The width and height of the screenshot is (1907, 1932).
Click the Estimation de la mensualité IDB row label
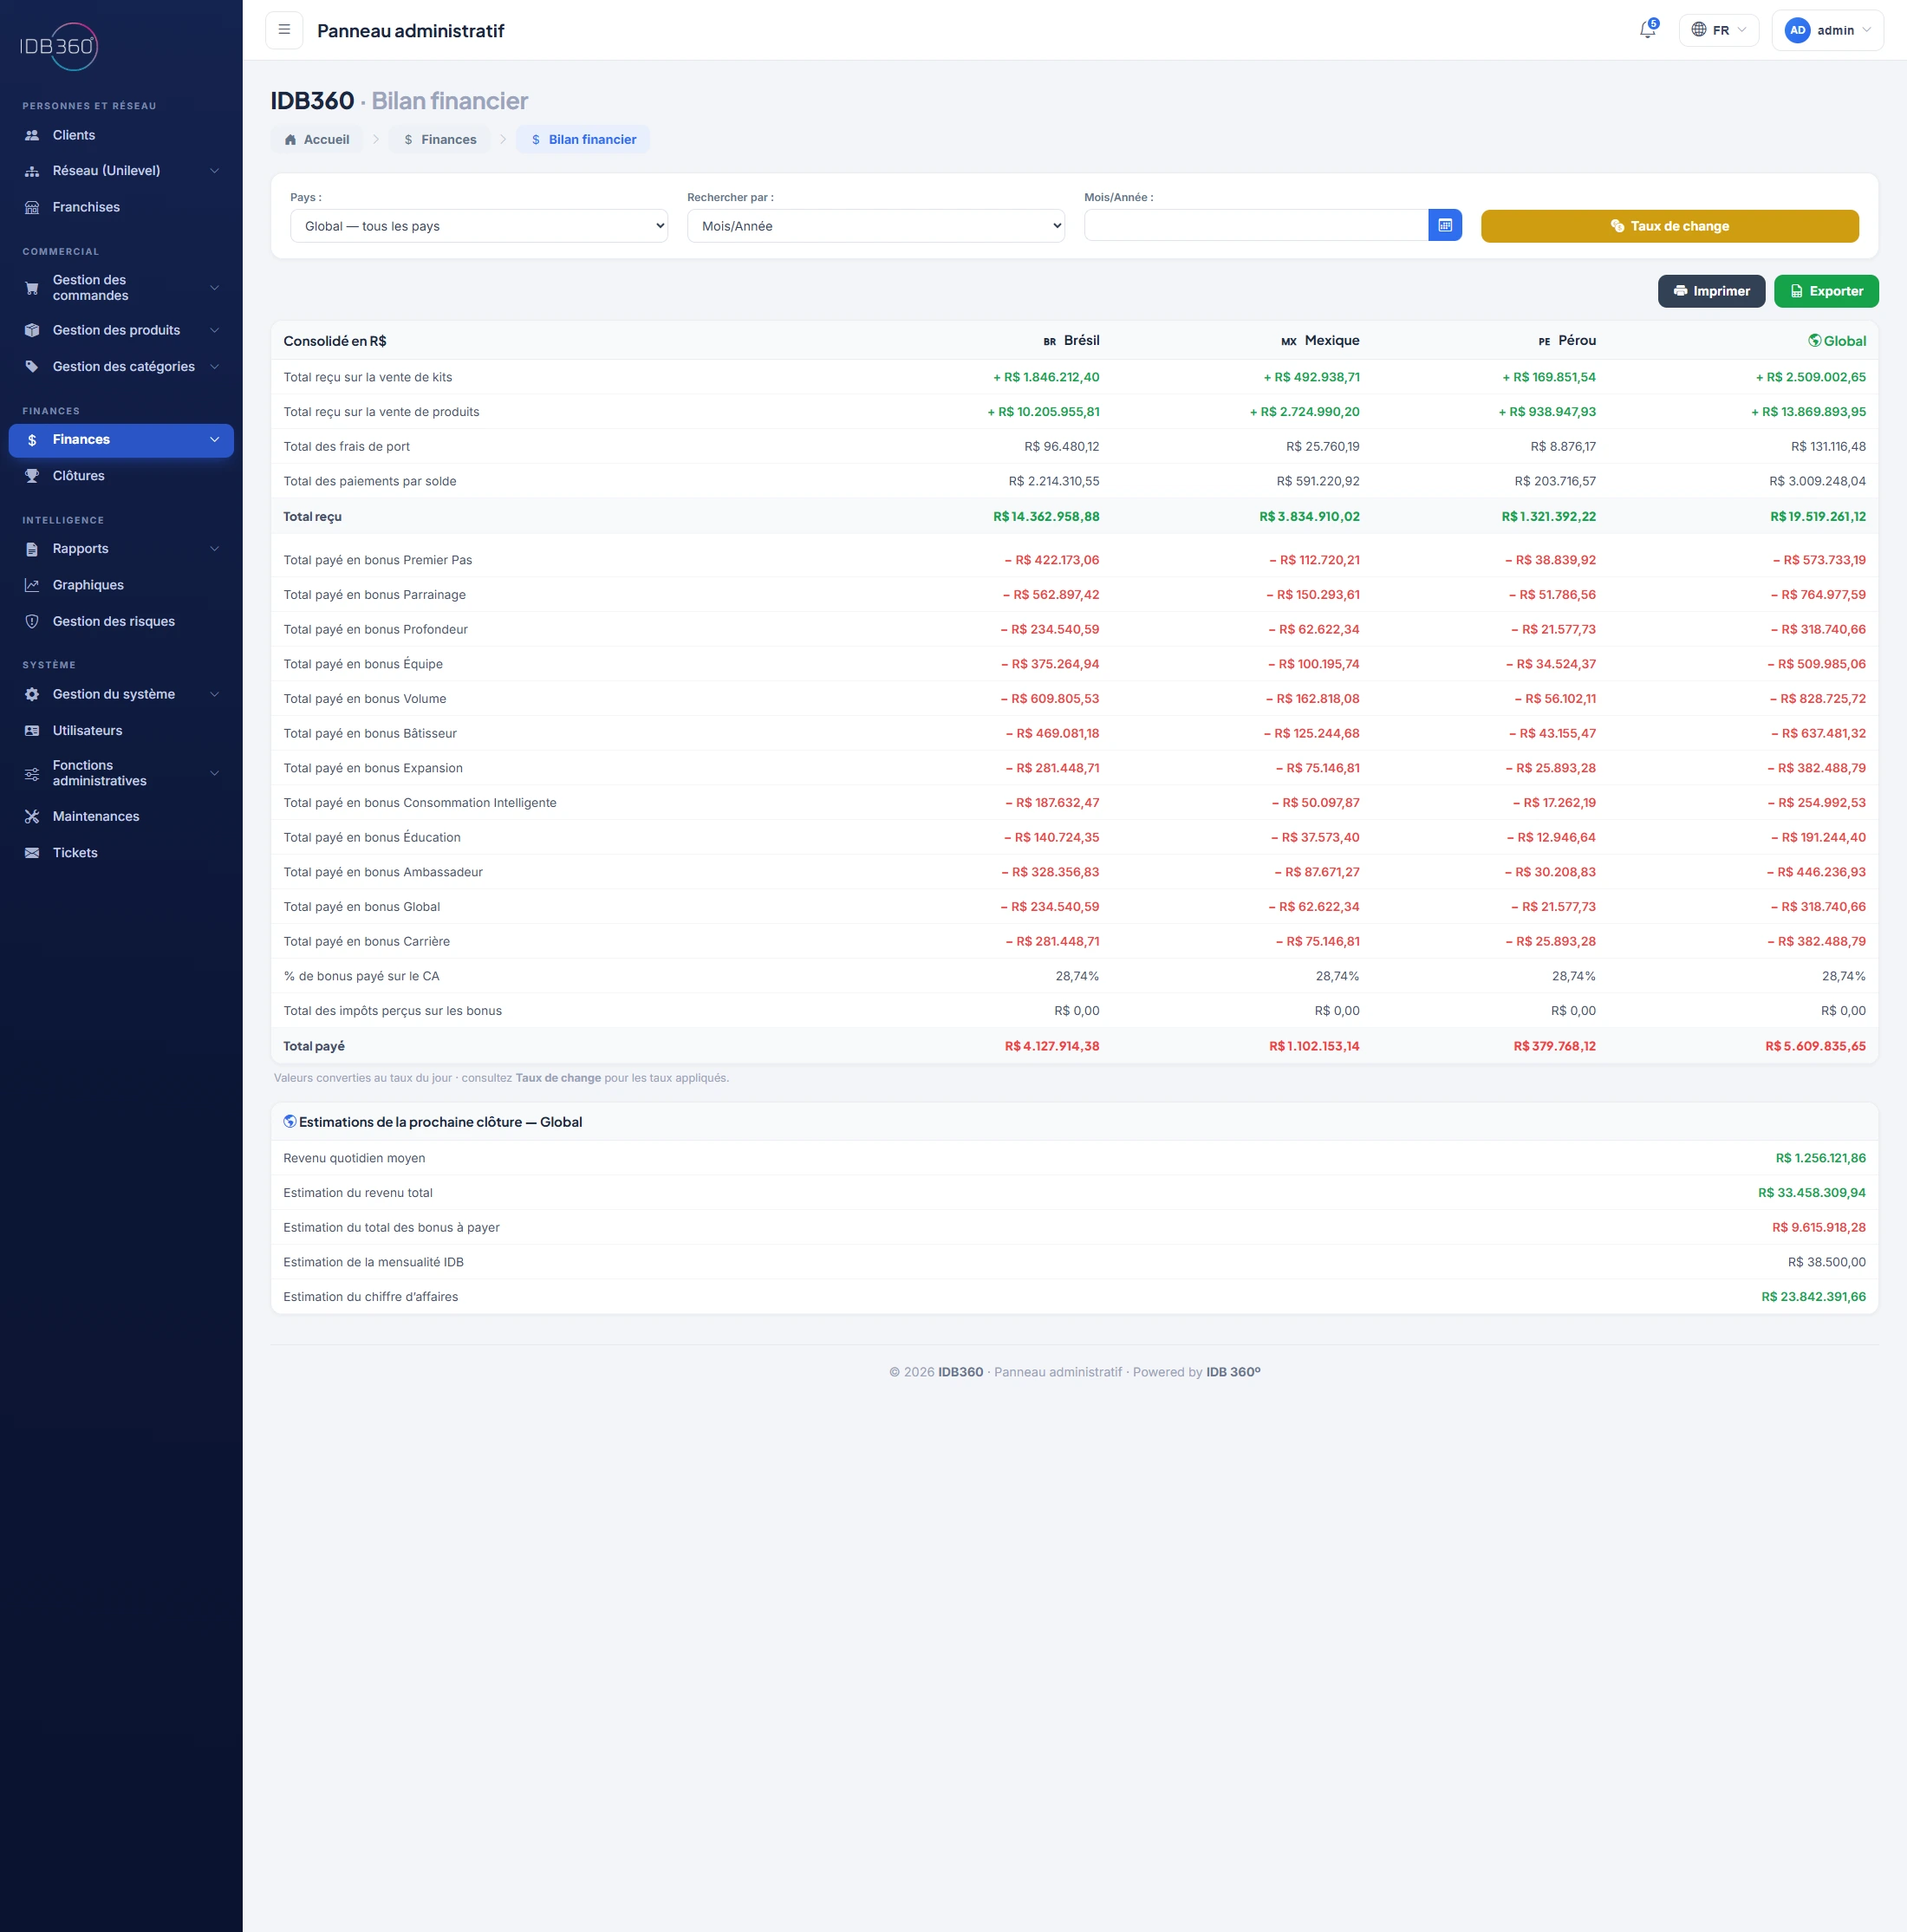tap(373, 1262)
